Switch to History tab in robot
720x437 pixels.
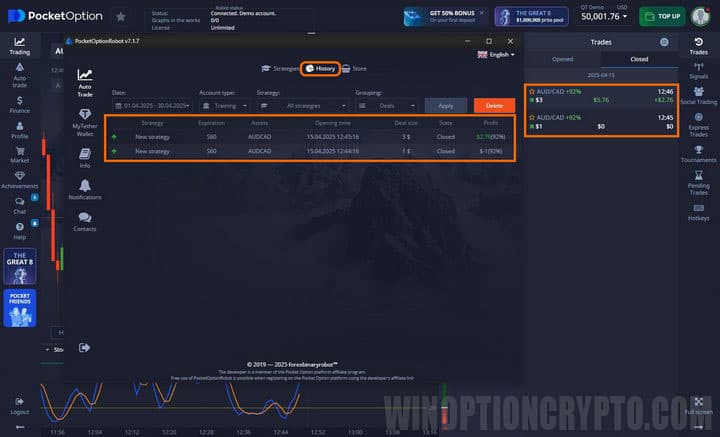click(321, 68)
